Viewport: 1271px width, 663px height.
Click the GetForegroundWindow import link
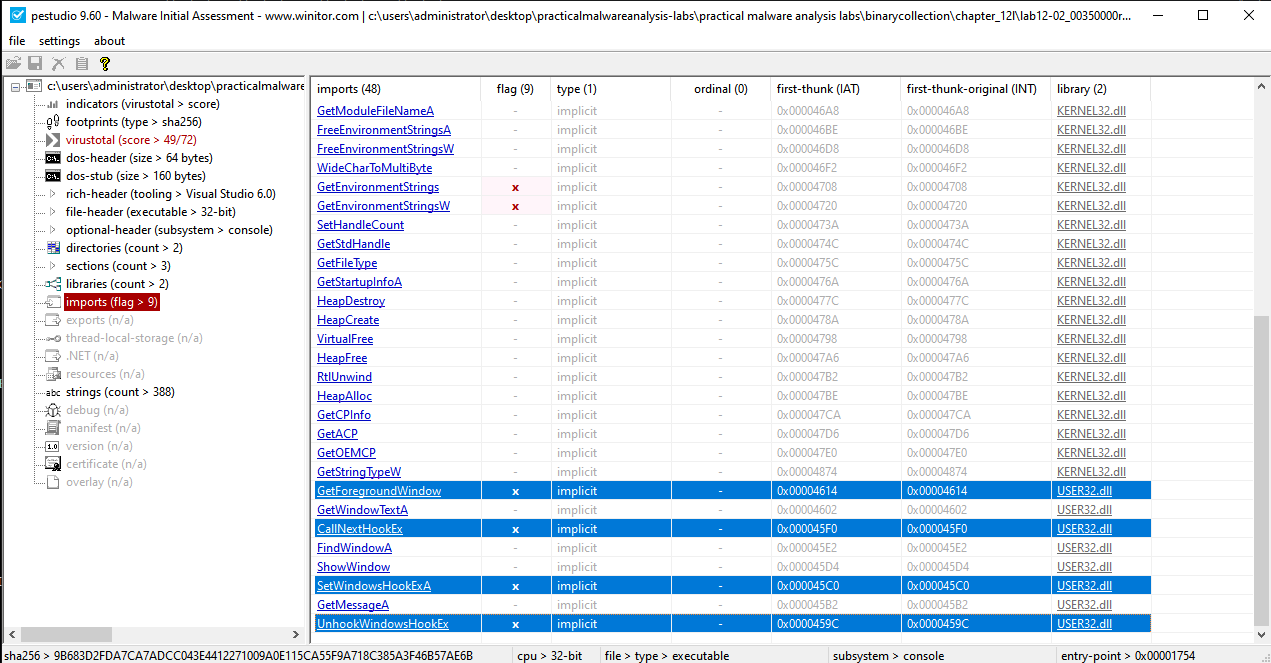tap(378, 491)
